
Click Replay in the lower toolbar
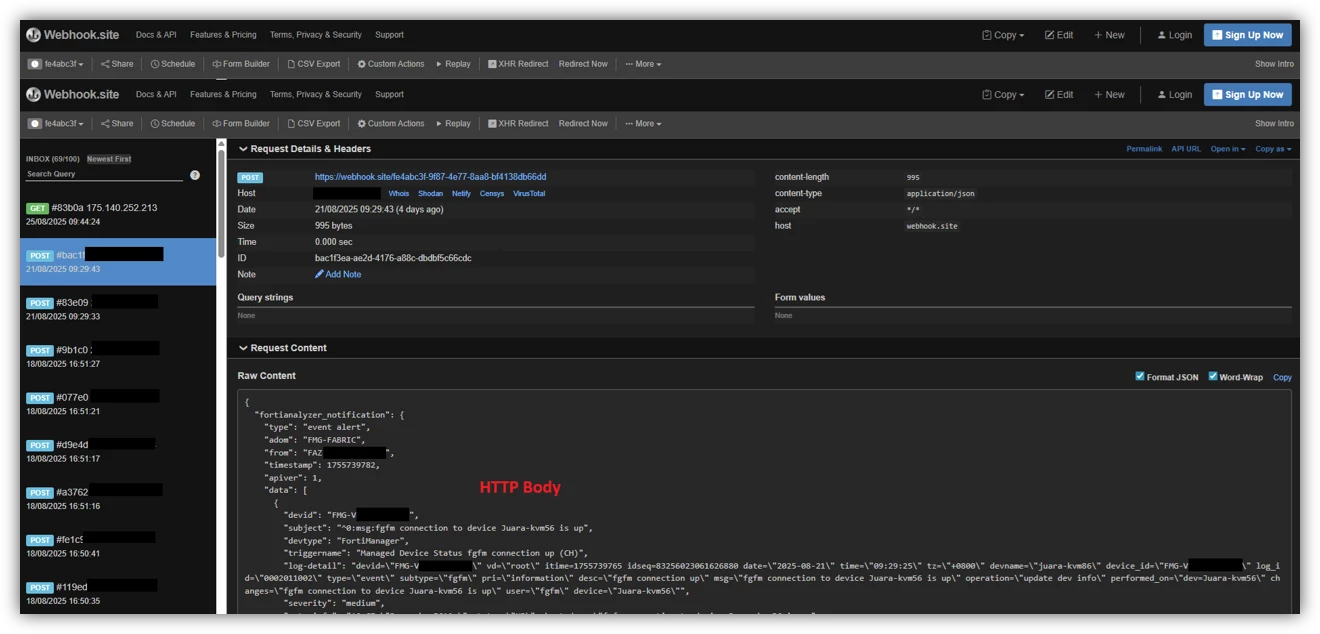453,124
